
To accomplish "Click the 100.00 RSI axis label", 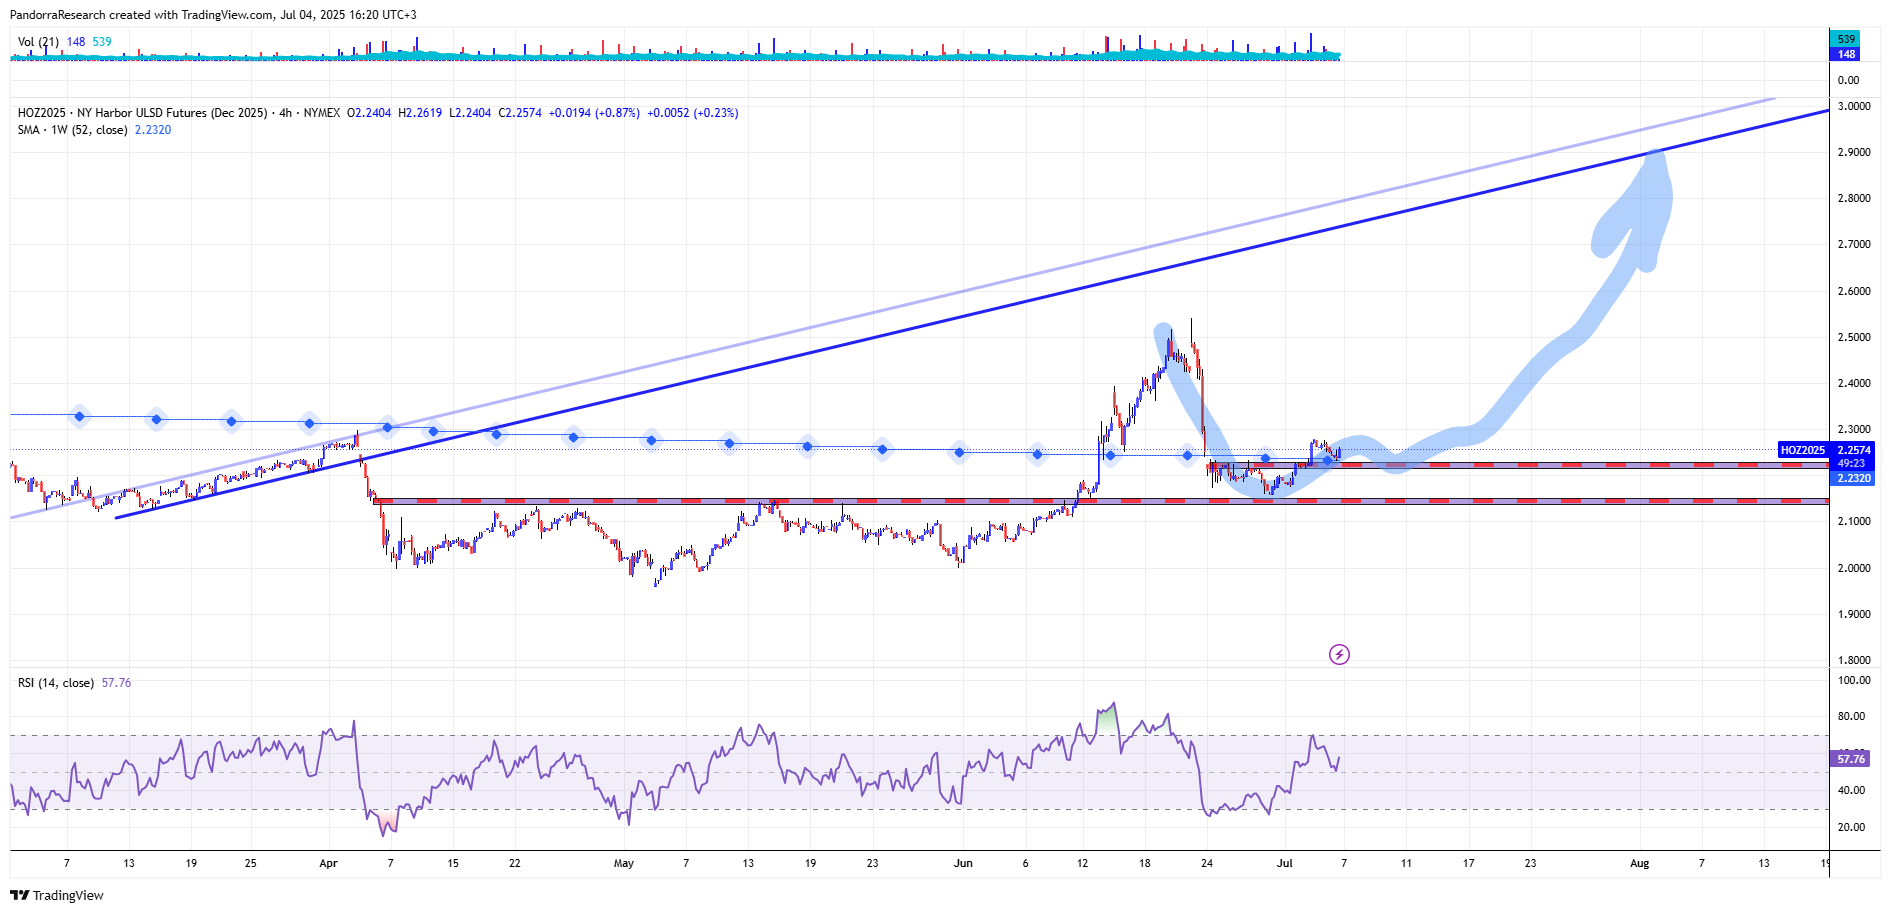I will 1854,680.
